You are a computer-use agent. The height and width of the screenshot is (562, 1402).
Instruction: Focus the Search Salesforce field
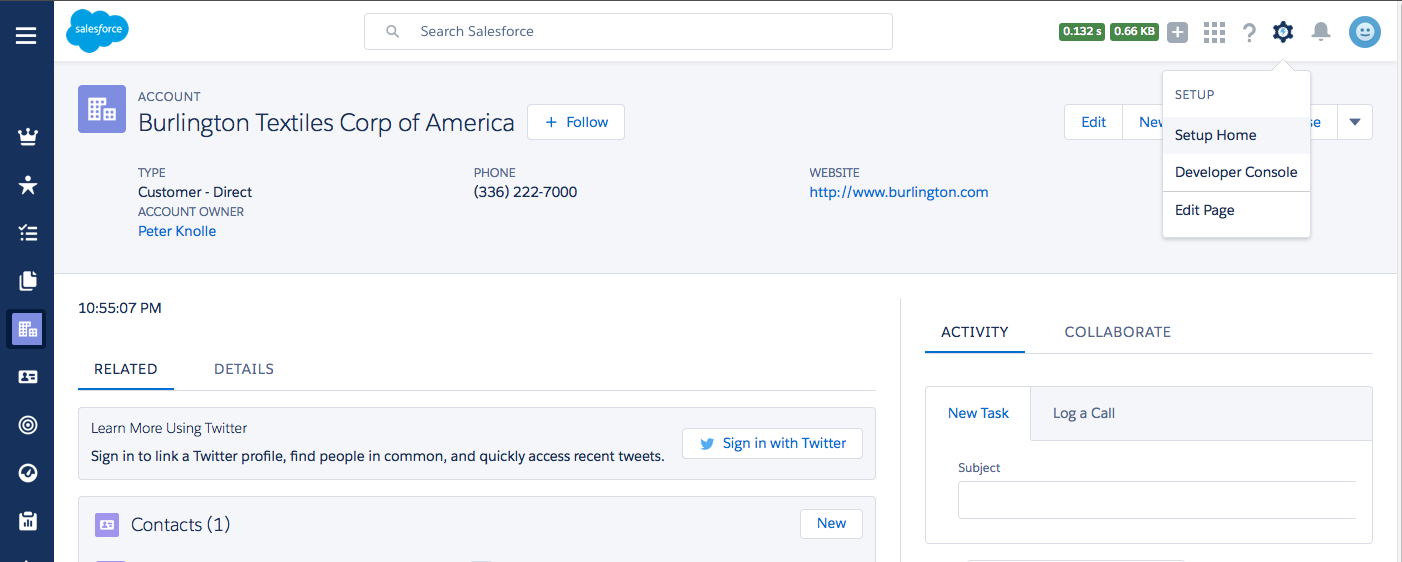[628, 31]
